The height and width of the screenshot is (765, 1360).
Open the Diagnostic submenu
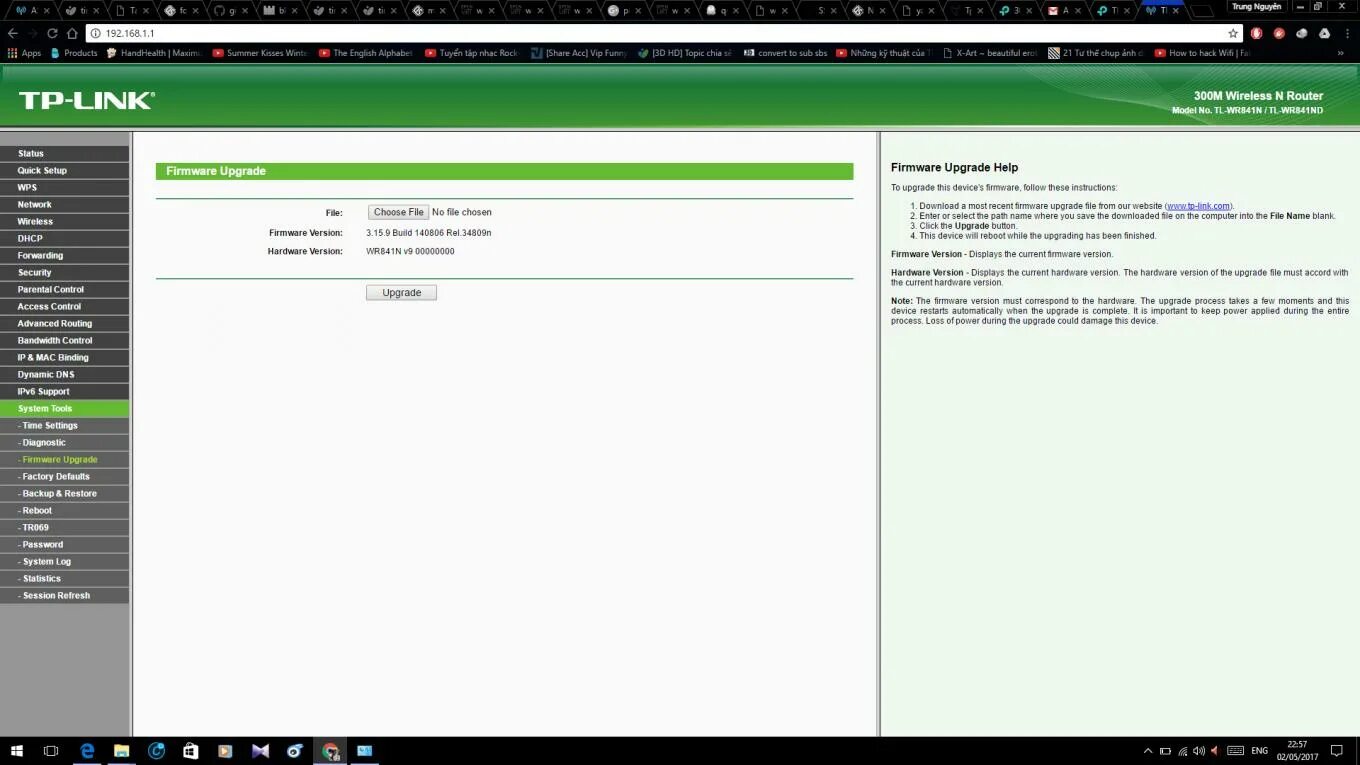pyautogui.click(x=65, y=443)
